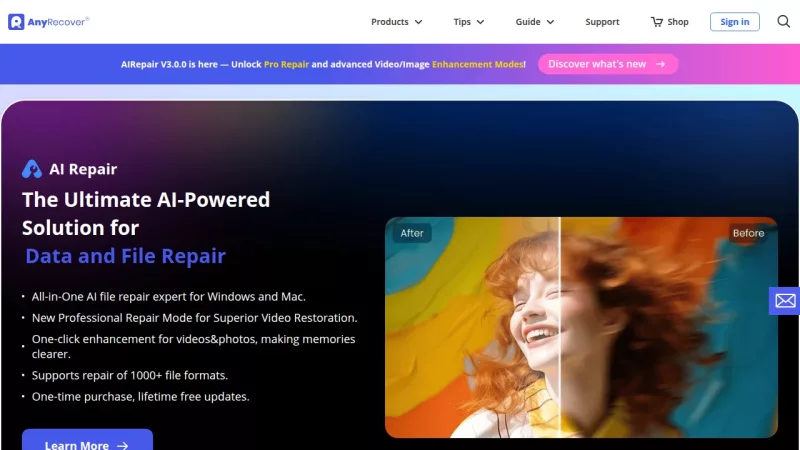Click the Sign in button

pos(735,21)
